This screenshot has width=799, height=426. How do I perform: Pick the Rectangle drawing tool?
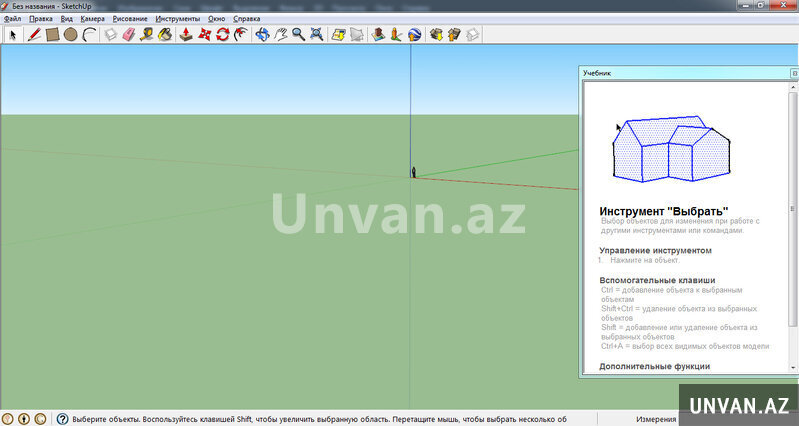[52, 34]
